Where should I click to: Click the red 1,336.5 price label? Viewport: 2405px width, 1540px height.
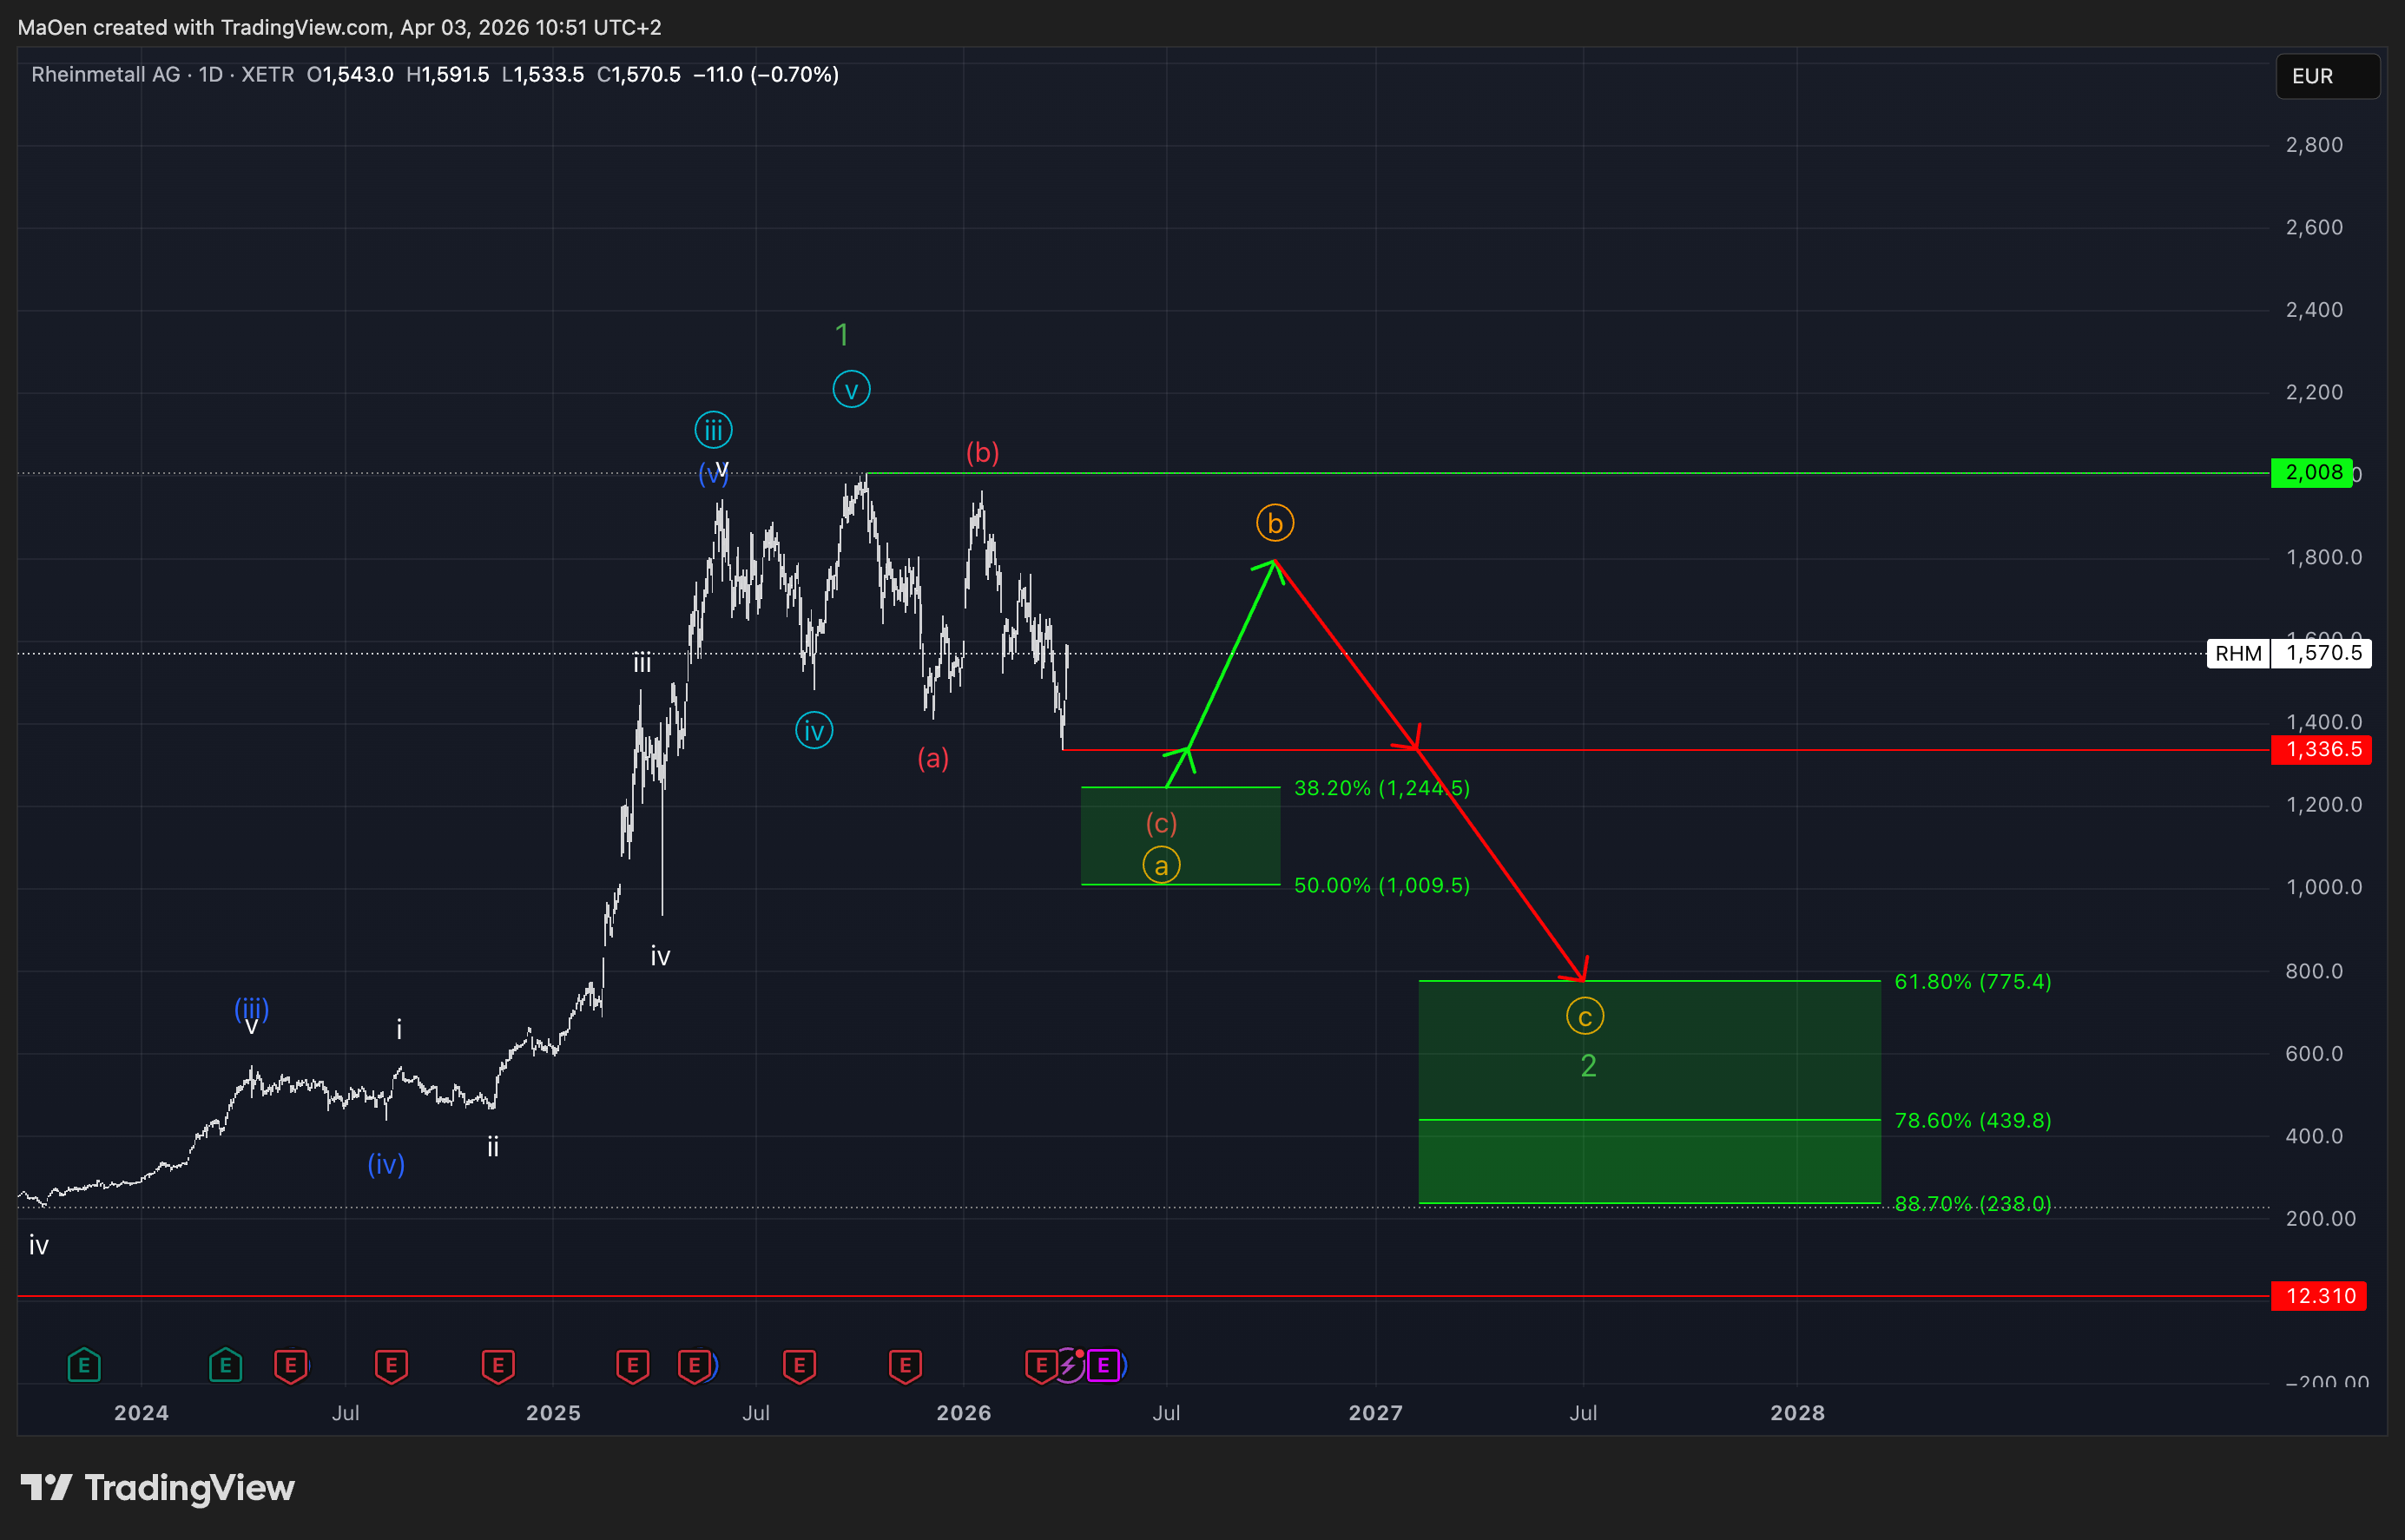tap(2321, 749)
